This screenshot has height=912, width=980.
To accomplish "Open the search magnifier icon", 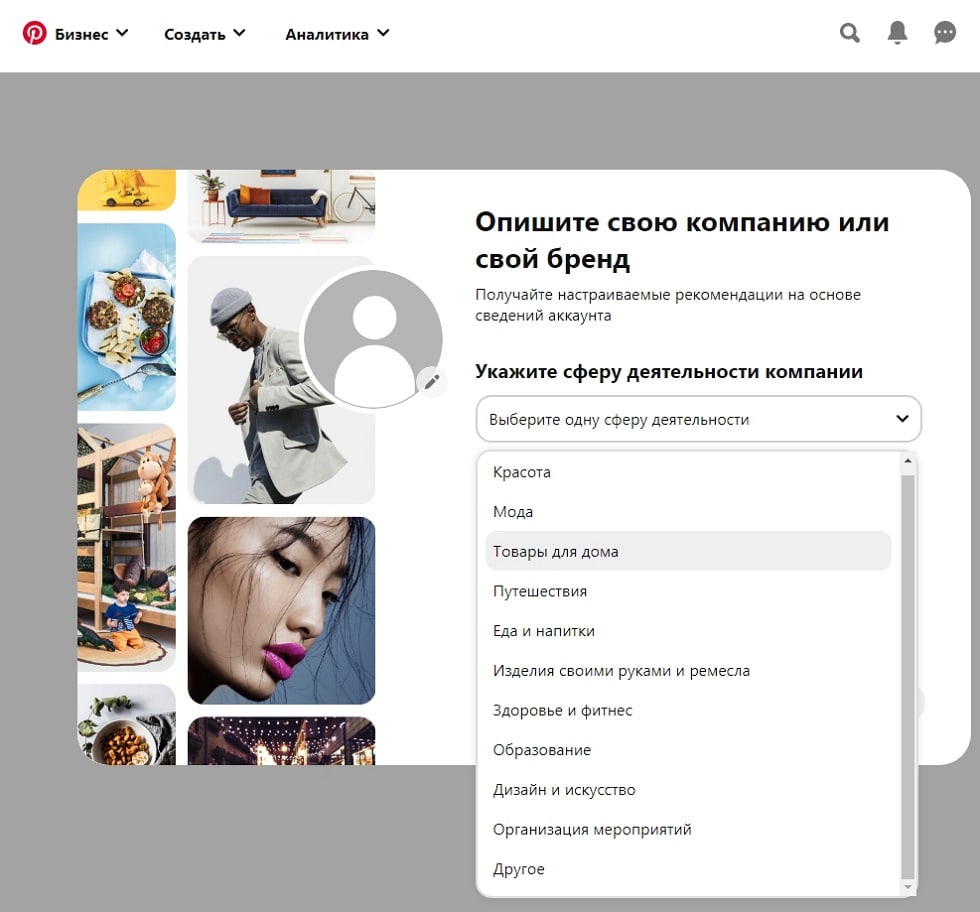I will [849, 33].
